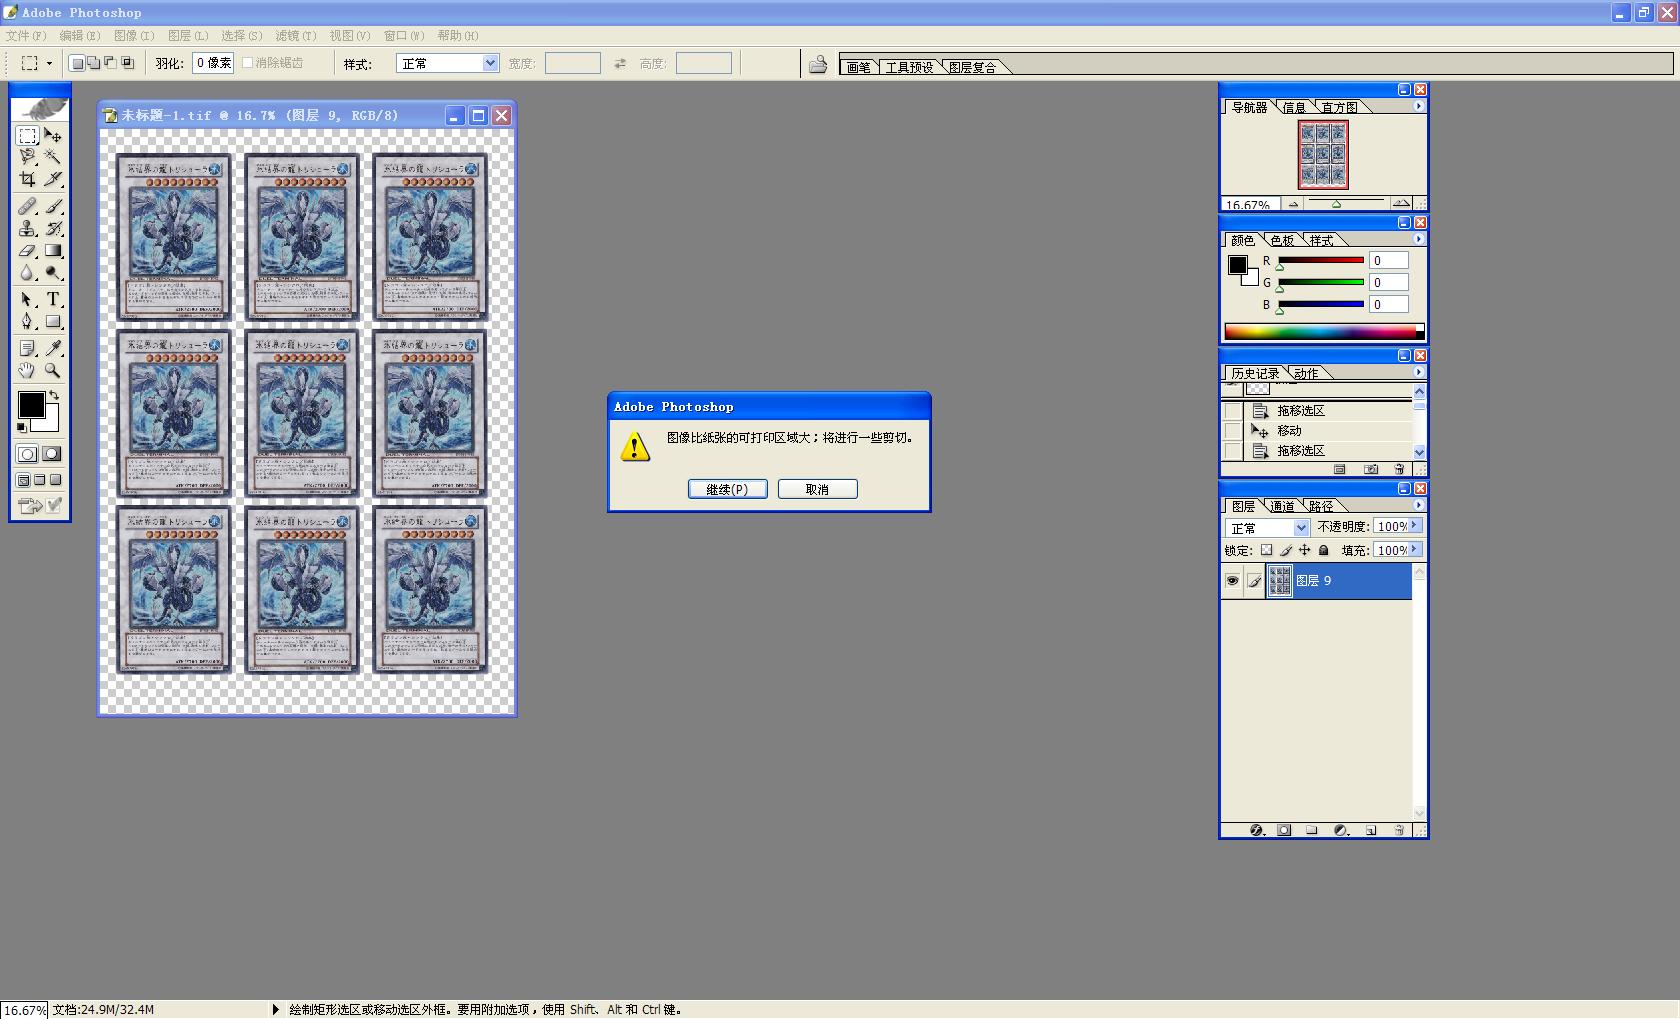1680x1019 pixels.
Task: Open the Layers panel flyout menu
Action: click(x=1418, y=505)
